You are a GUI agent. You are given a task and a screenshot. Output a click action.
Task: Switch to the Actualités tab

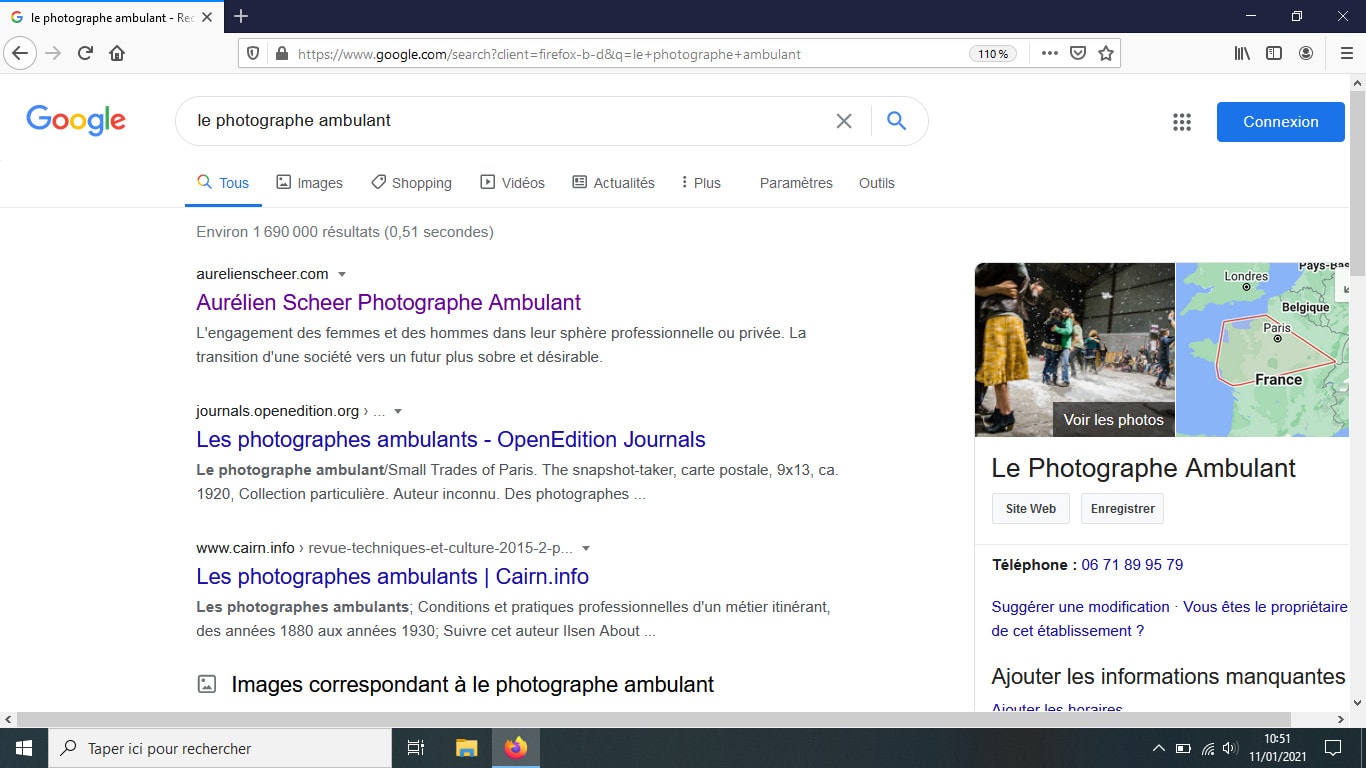pyautogui.click(x=613, y=183)
